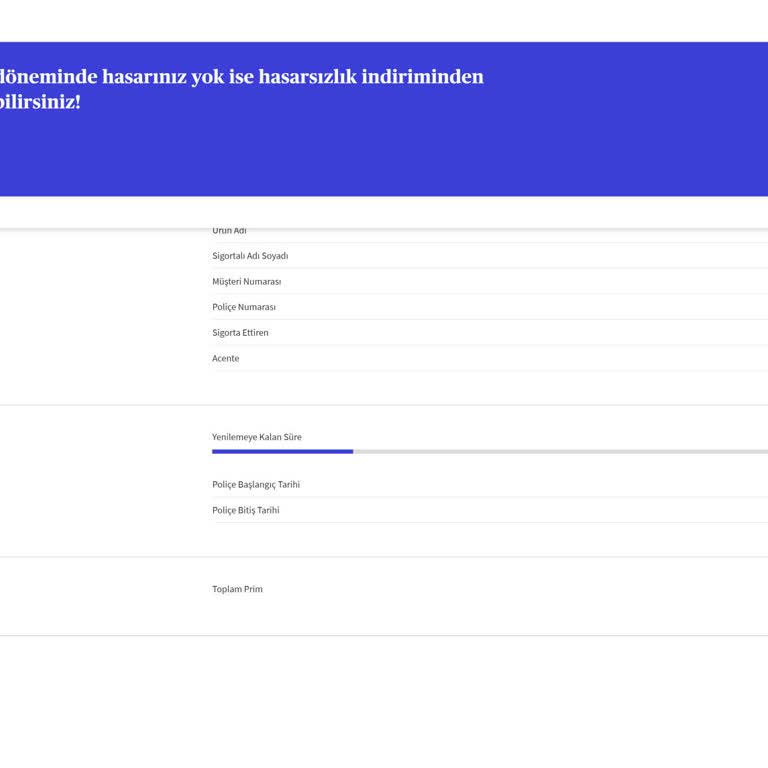
Task: Click the 'bilirsiniz!' text in the blue banner
Action: click(x=40, y=102)
